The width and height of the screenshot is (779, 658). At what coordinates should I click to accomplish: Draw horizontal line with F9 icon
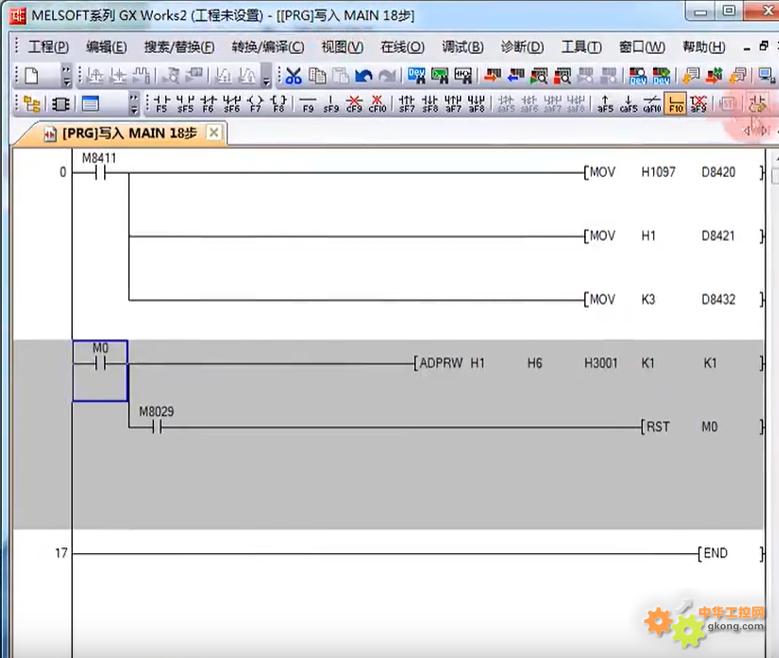tap(308, 103)
